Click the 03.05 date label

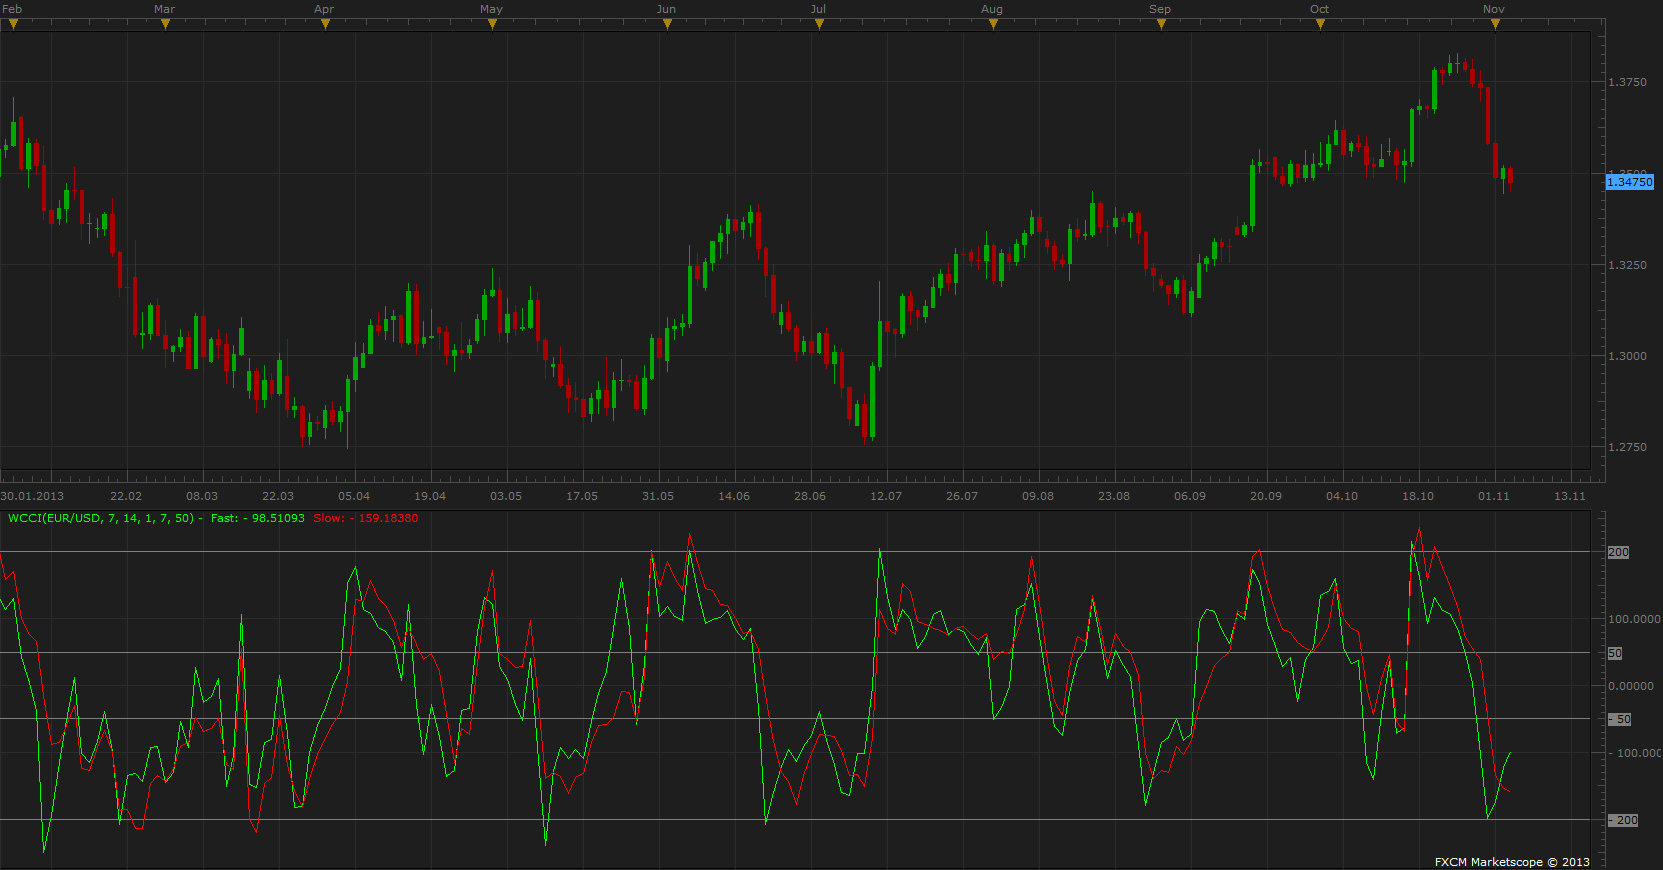(x=506, y=496)
